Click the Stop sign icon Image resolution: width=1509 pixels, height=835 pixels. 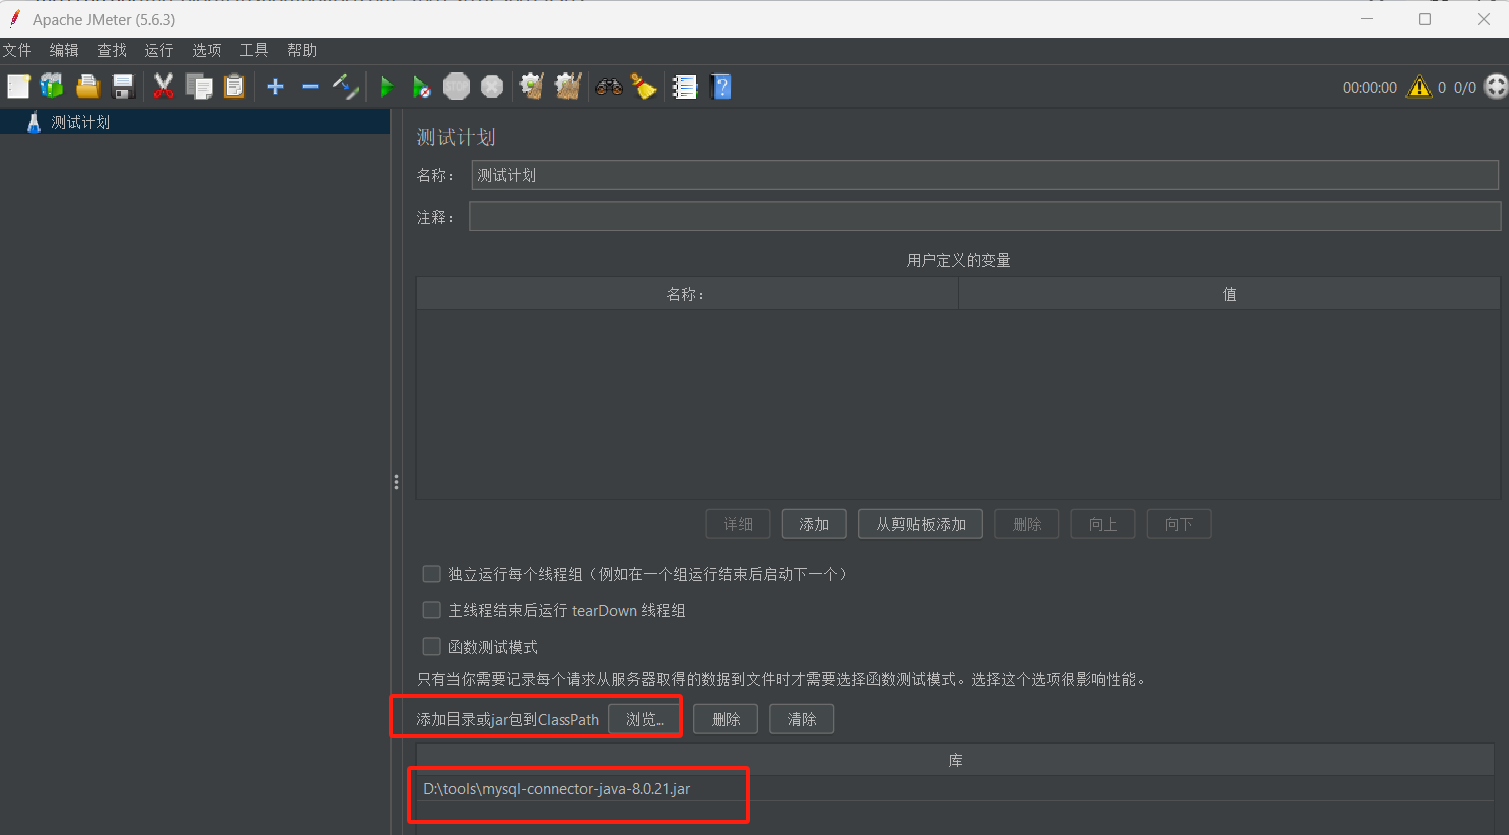457,87
